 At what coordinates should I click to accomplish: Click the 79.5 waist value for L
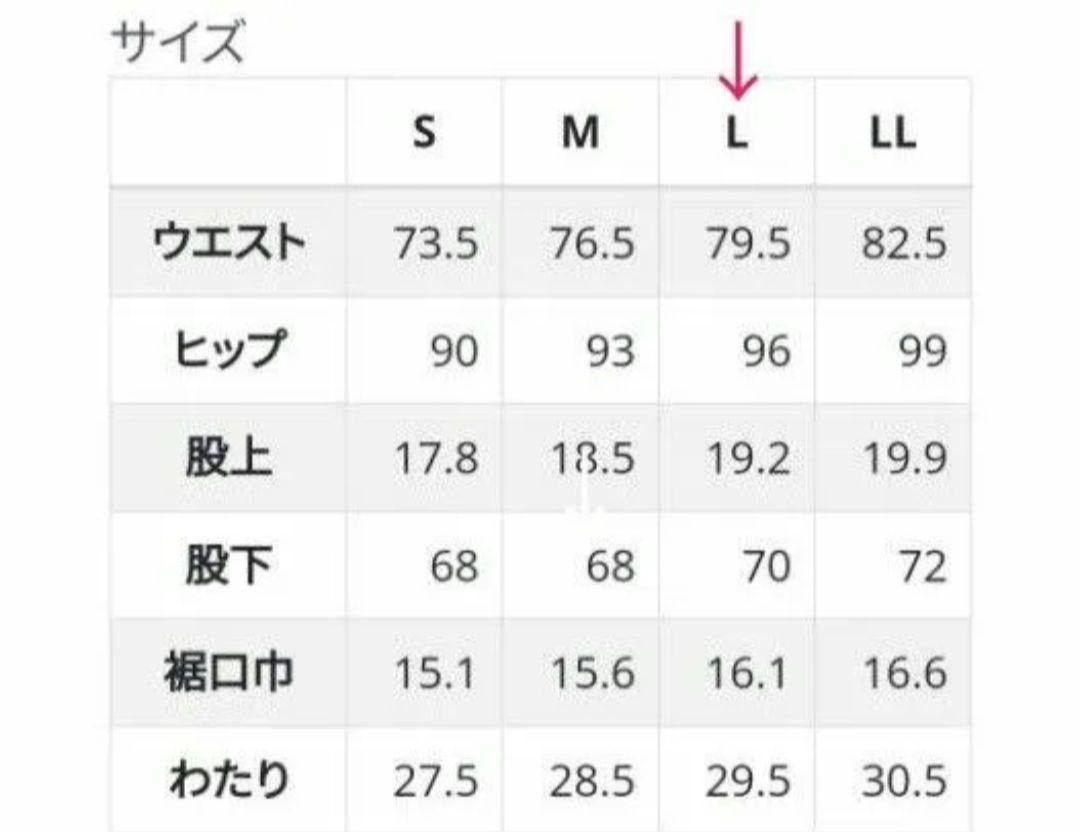(748, 243)
